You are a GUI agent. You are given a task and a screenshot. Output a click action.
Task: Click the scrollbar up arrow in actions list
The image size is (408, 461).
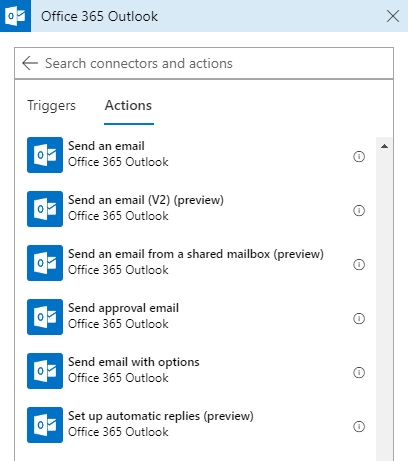pos(384,146)
